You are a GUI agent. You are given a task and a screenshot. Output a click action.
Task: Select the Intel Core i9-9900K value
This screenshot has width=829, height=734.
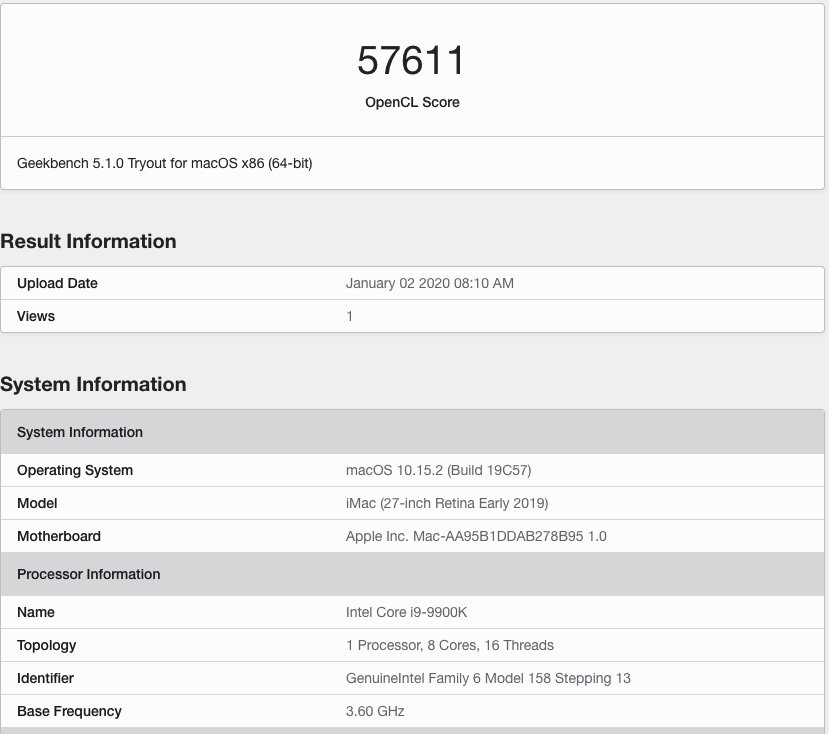coord(406,612)
